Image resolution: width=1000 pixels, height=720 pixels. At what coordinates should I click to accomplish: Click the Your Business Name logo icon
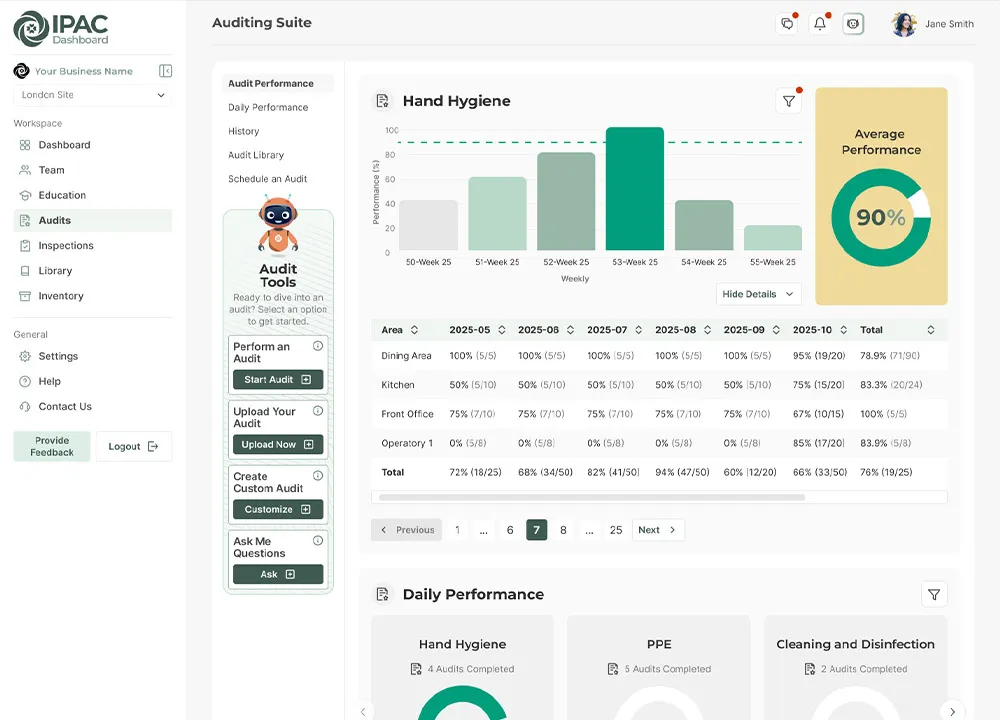click(x=21, y=71)
